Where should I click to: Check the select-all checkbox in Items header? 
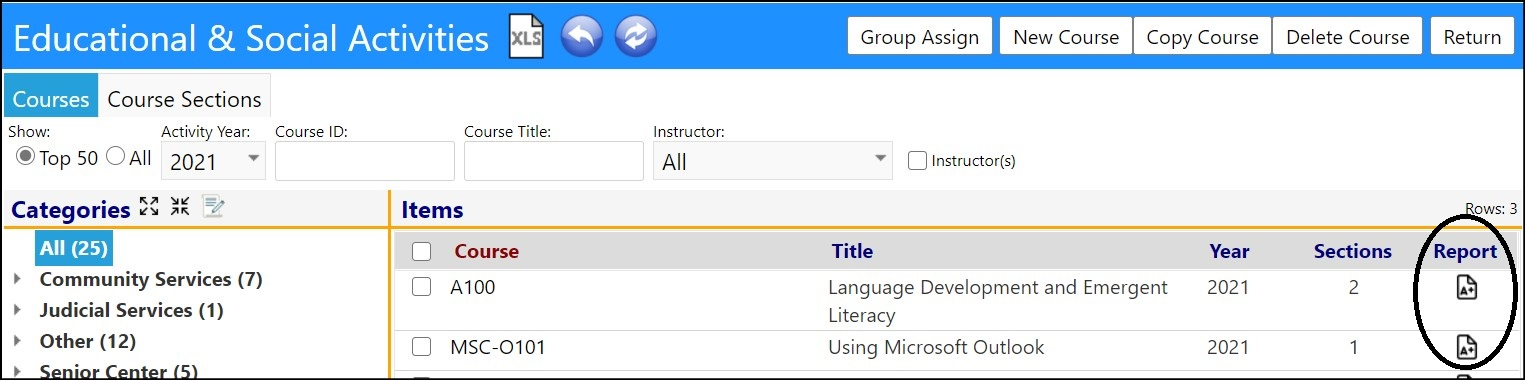tap(422, 252)
